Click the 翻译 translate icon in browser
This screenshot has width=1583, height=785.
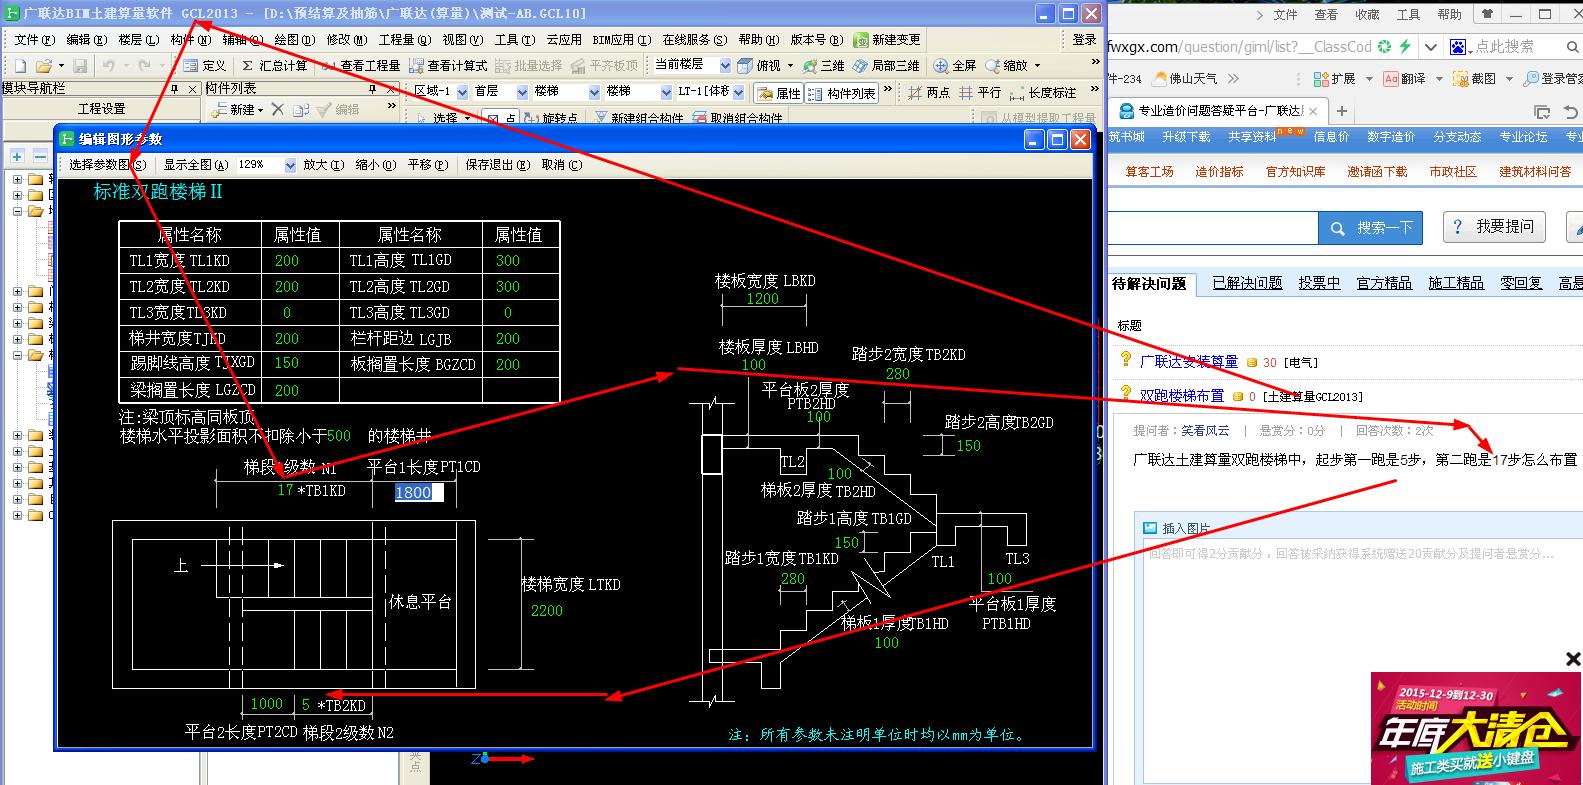point(1390,78)
